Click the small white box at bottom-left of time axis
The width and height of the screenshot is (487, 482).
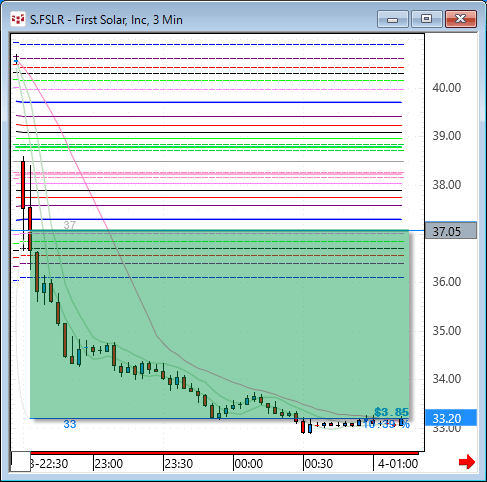pyautogui.click(x=21, y=462)
